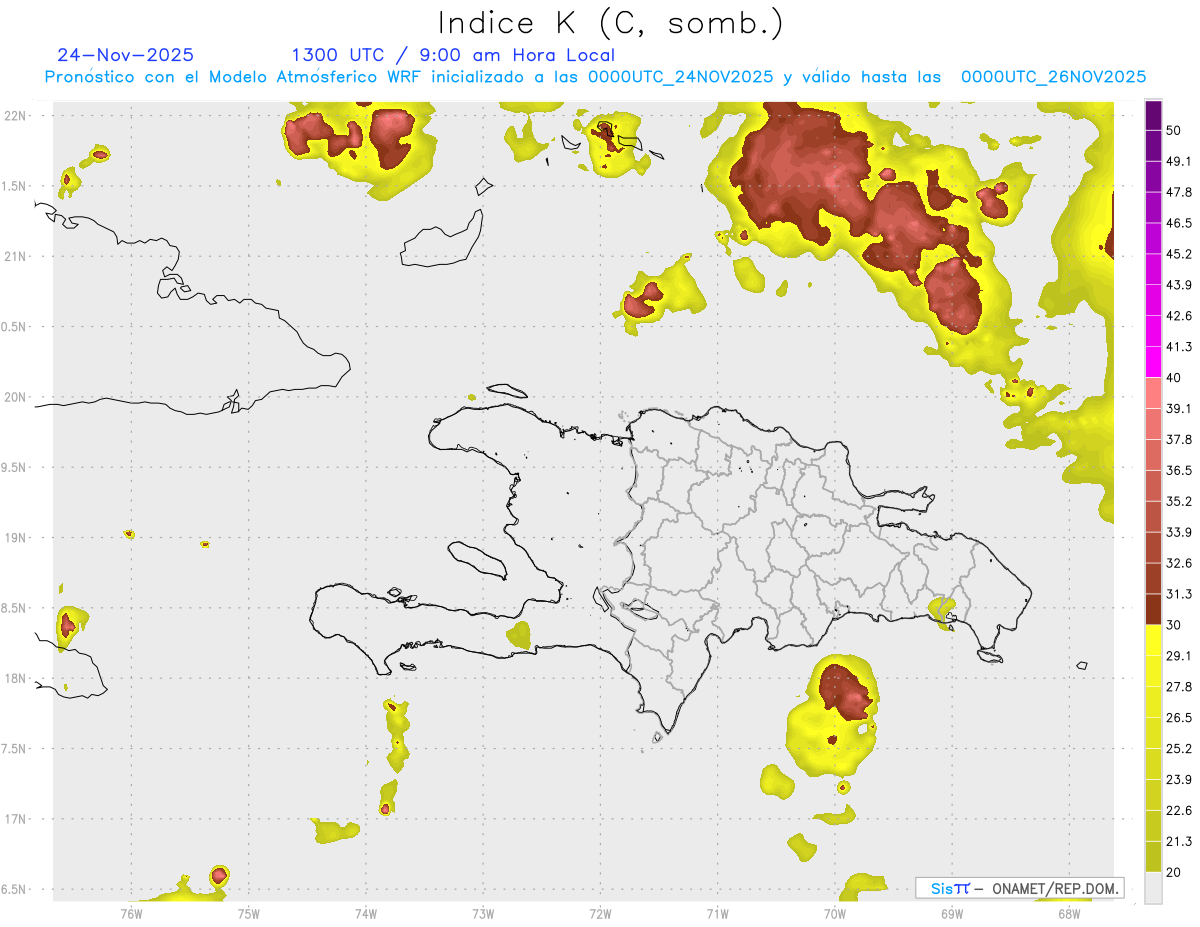Click the "ONAMET/REP.DOM." credit label

(x=1055, y=888)
